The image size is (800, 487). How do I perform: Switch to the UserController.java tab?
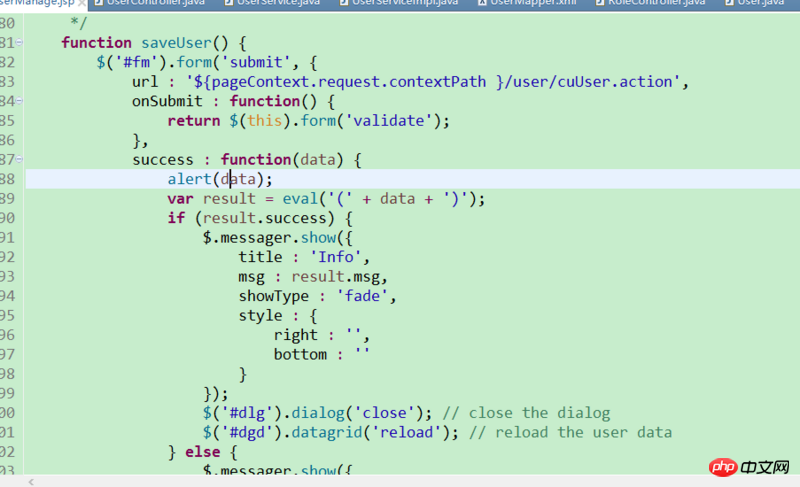point(150,3)
